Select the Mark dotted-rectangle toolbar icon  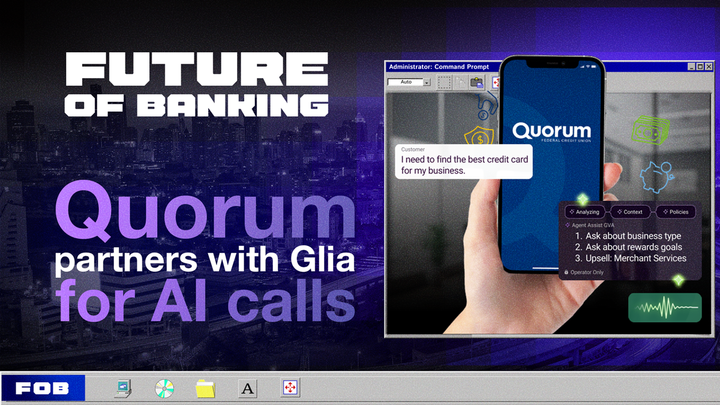(x=444, y=82)
